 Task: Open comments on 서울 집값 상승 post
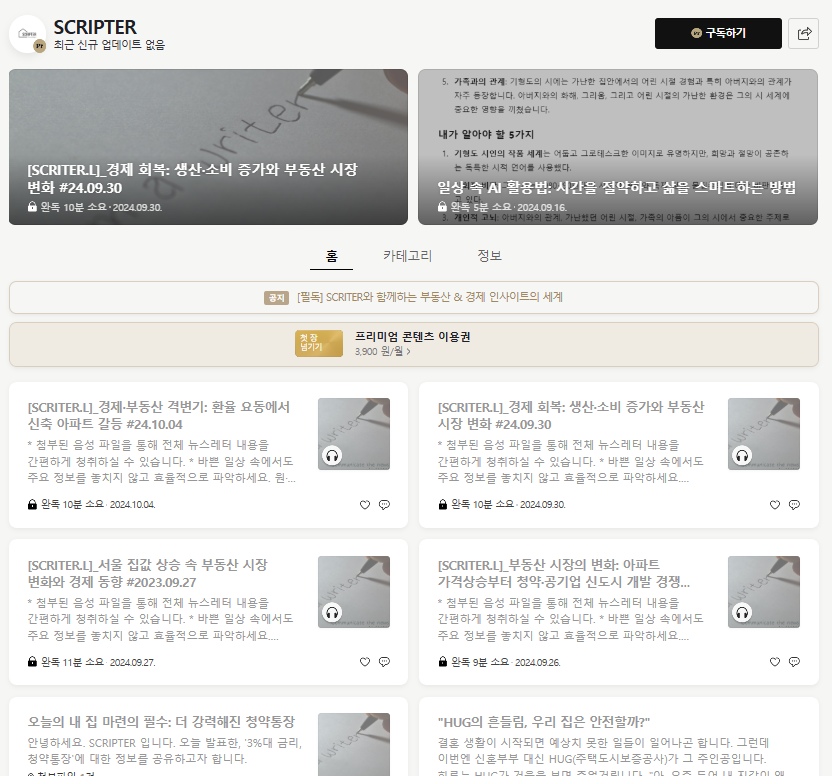pos(384,662)
